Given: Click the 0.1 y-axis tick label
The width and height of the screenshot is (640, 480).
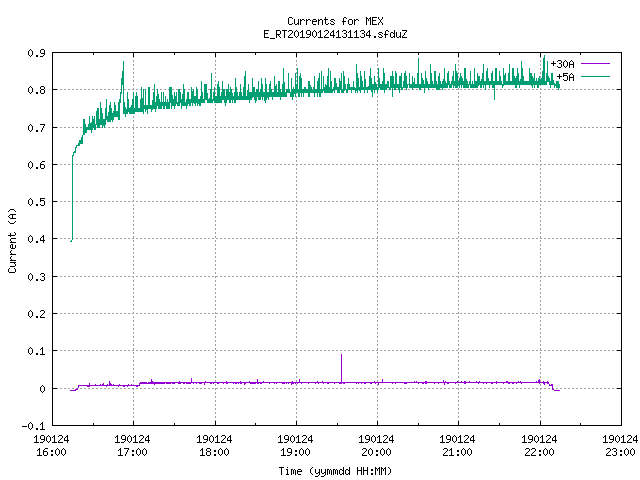Looking at the screenshot, I should tap(37, 351).
